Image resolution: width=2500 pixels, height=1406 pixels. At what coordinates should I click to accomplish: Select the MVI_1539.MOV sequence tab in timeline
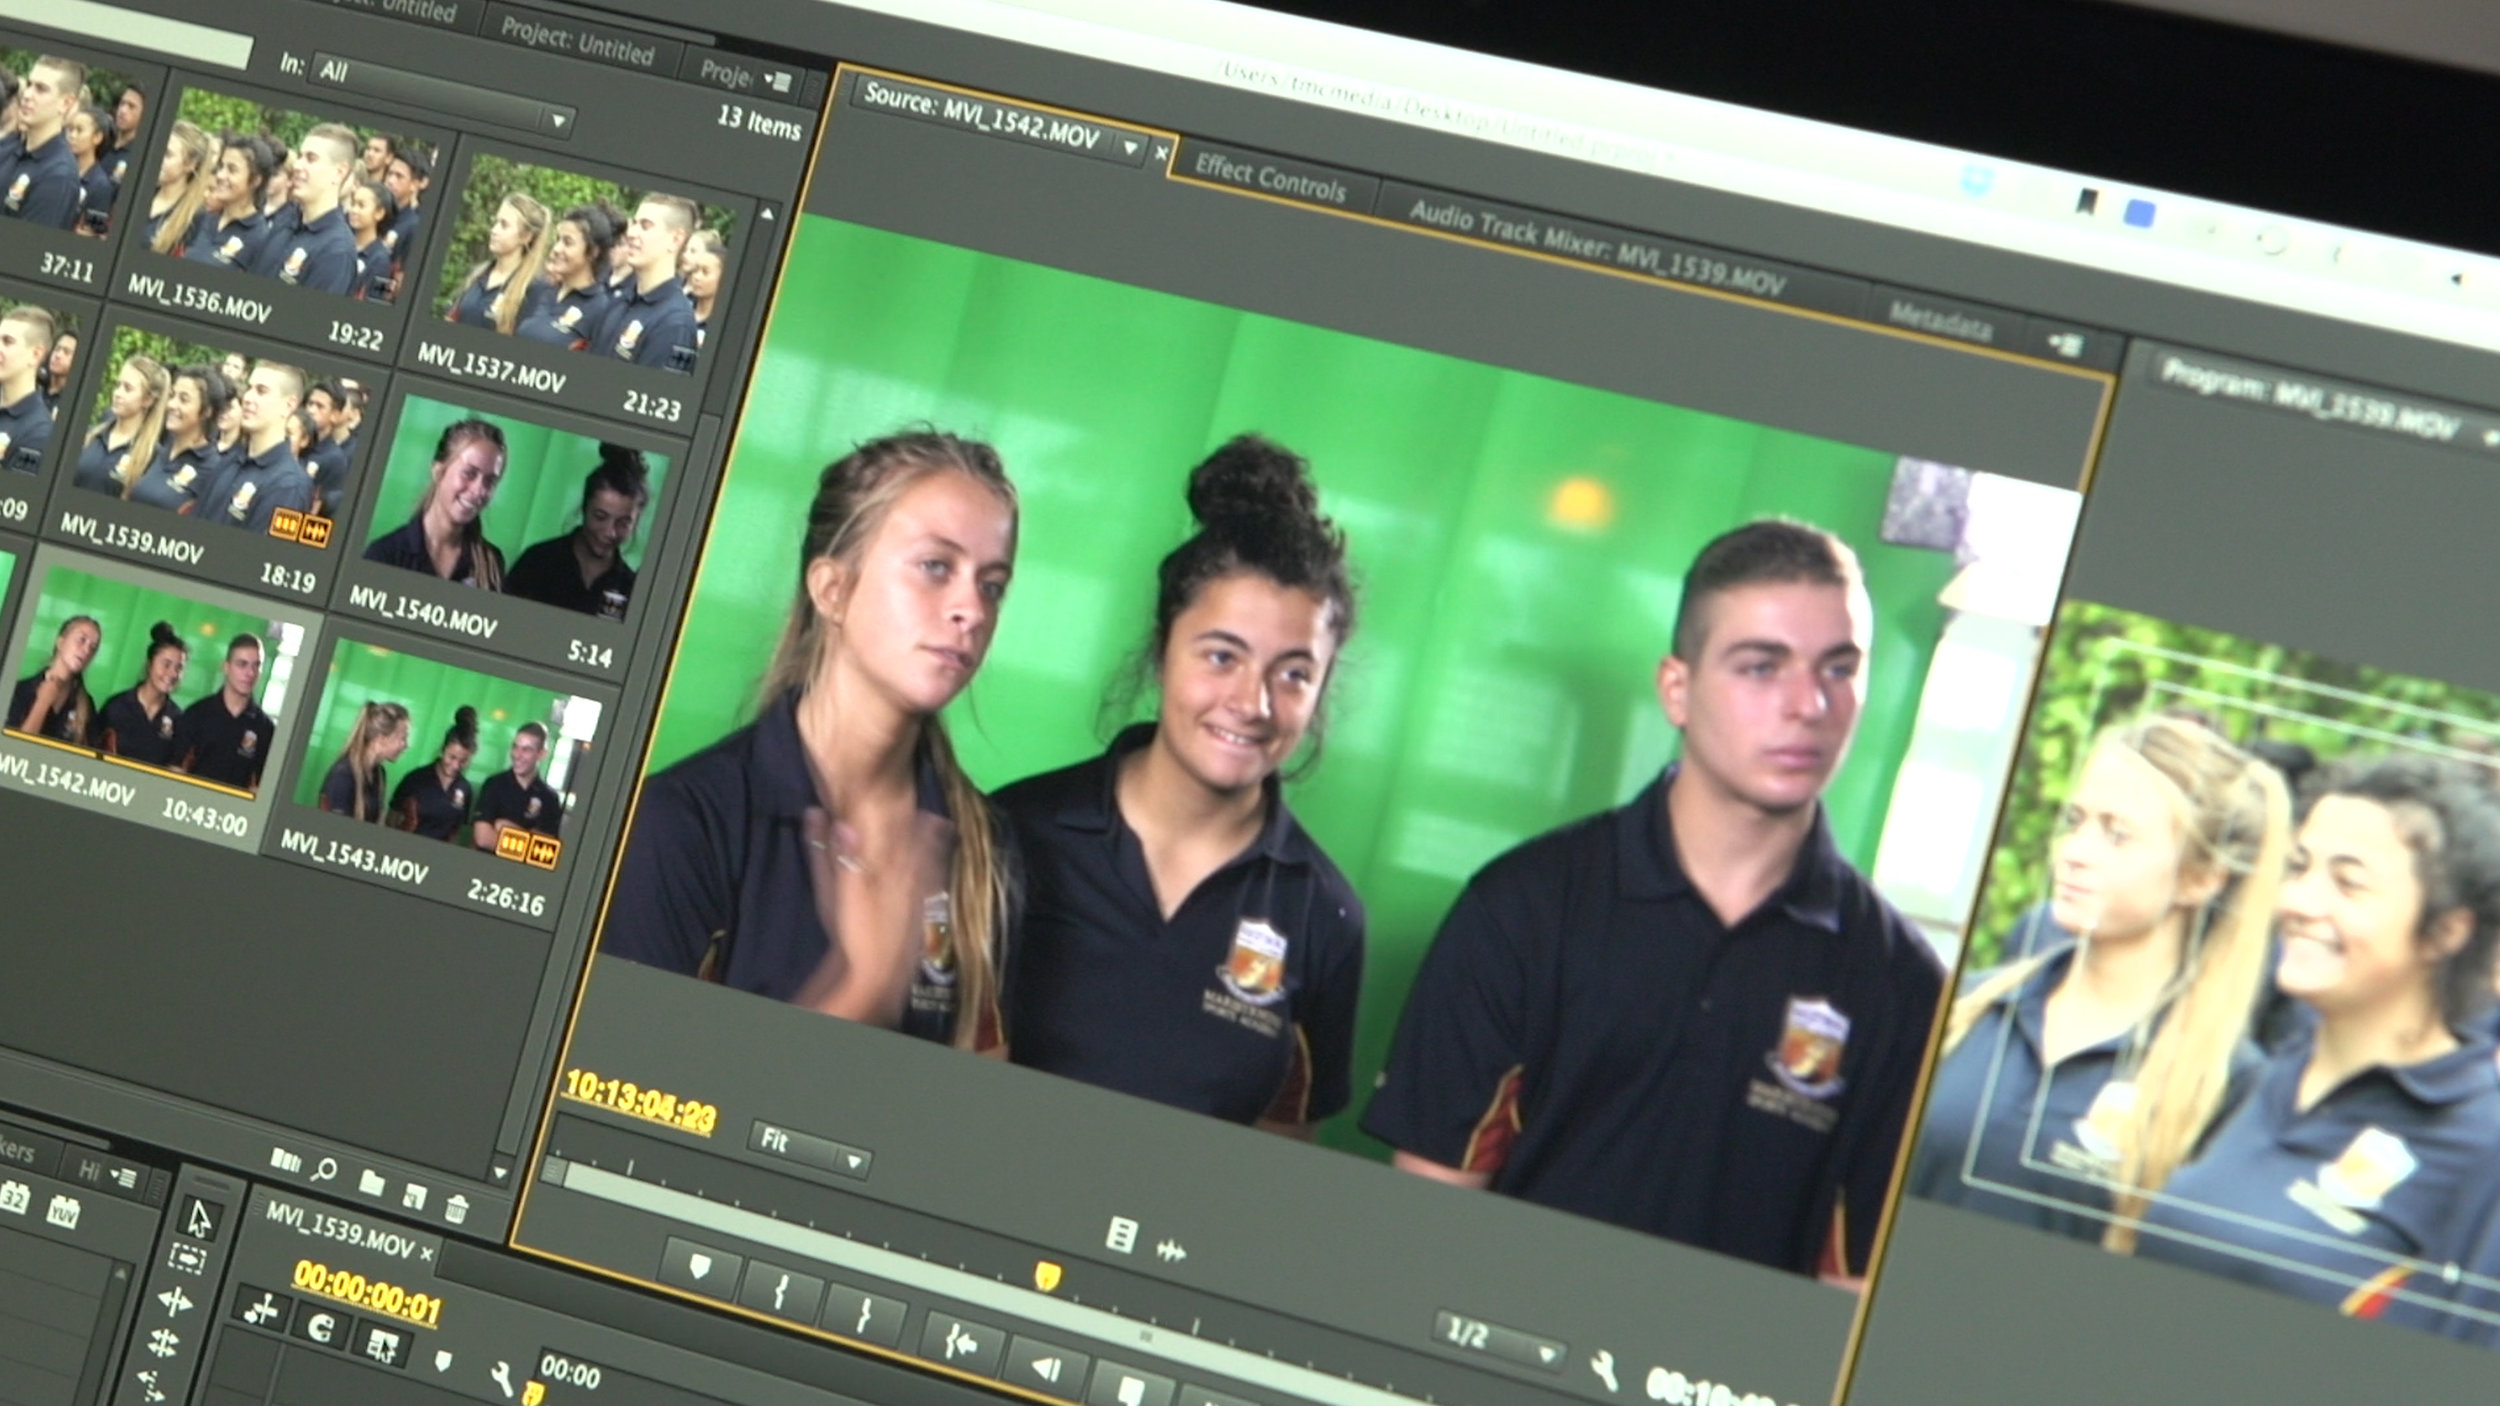pos(339,1229)
